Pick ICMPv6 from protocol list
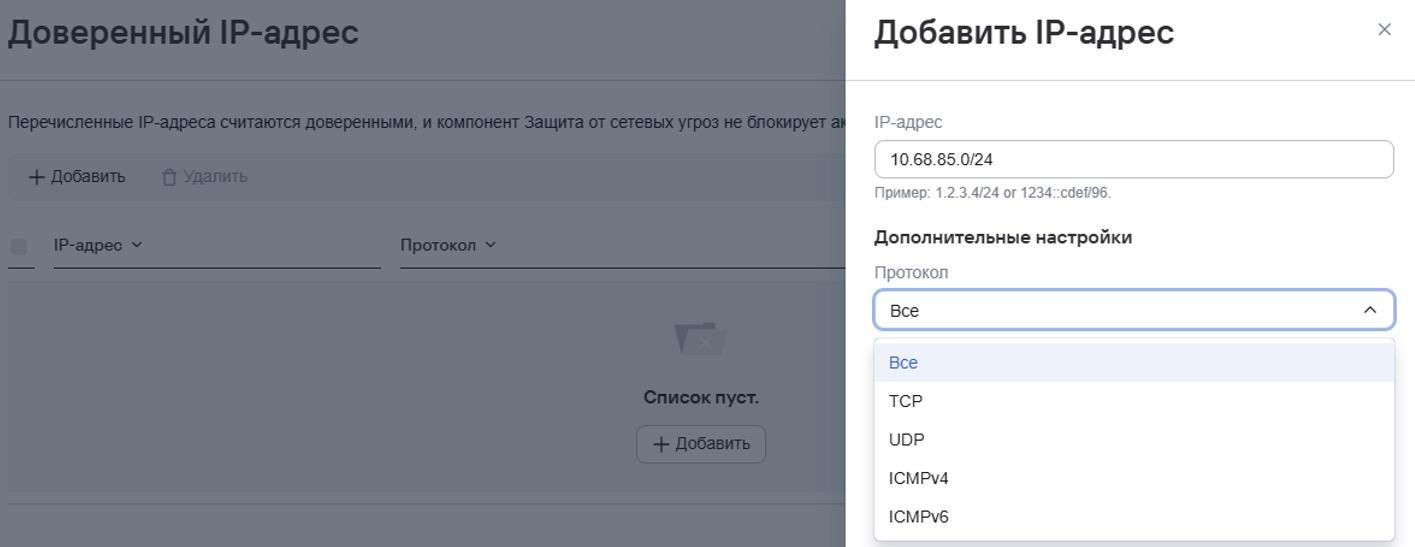Viewport: 1415px width, 547px height. (1134, 517)
